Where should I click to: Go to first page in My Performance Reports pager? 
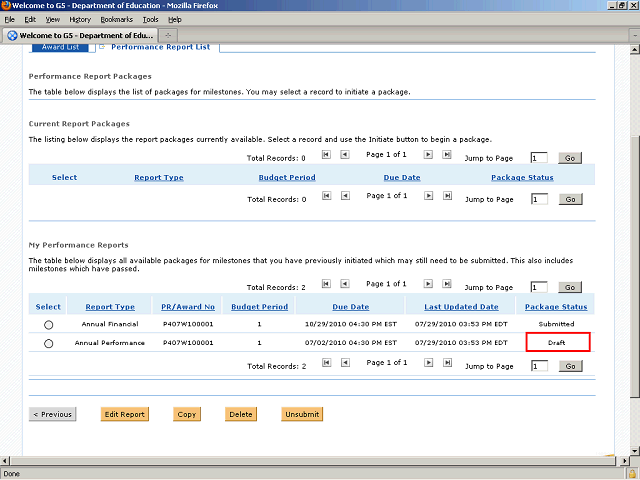click(x=326, y=285)
